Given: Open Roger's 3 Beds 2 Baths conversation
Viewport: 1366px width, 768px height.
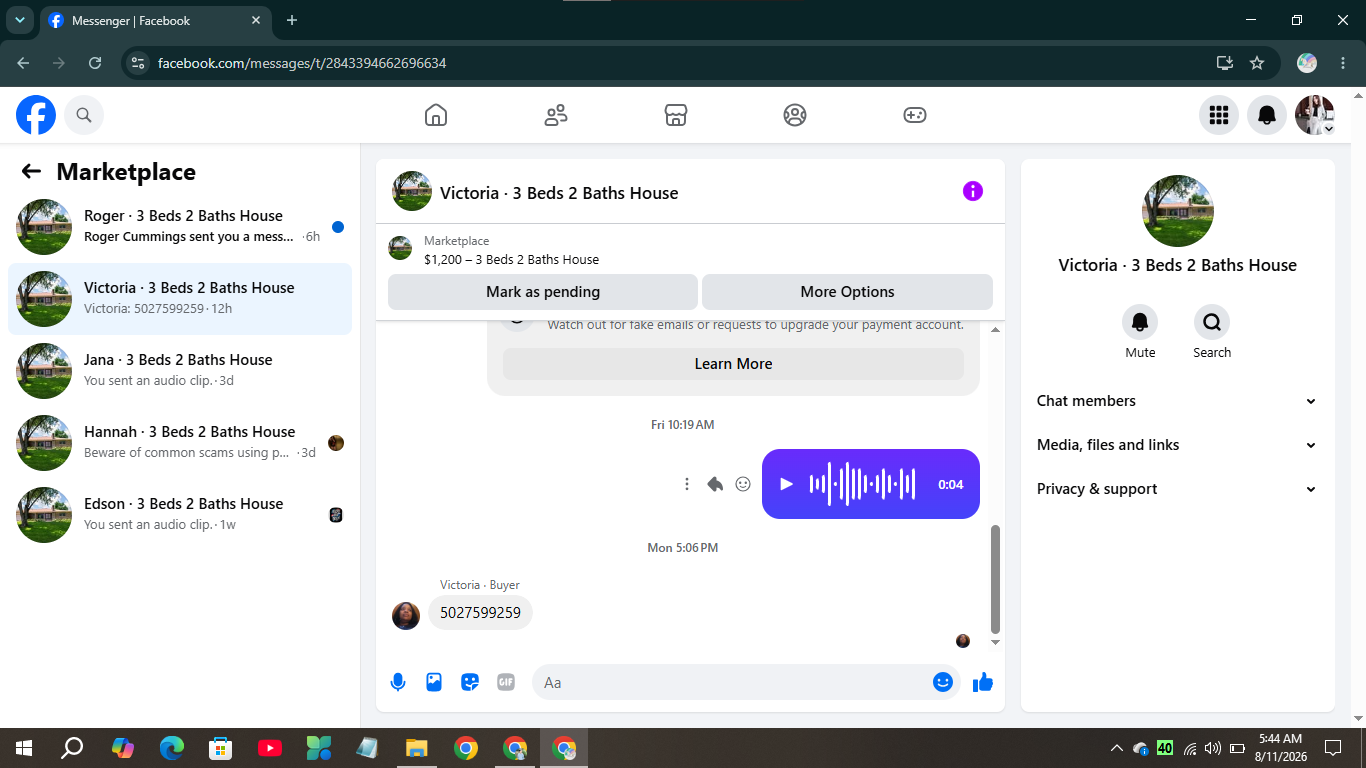Looking at the screenshot, I should coord(180,227).
